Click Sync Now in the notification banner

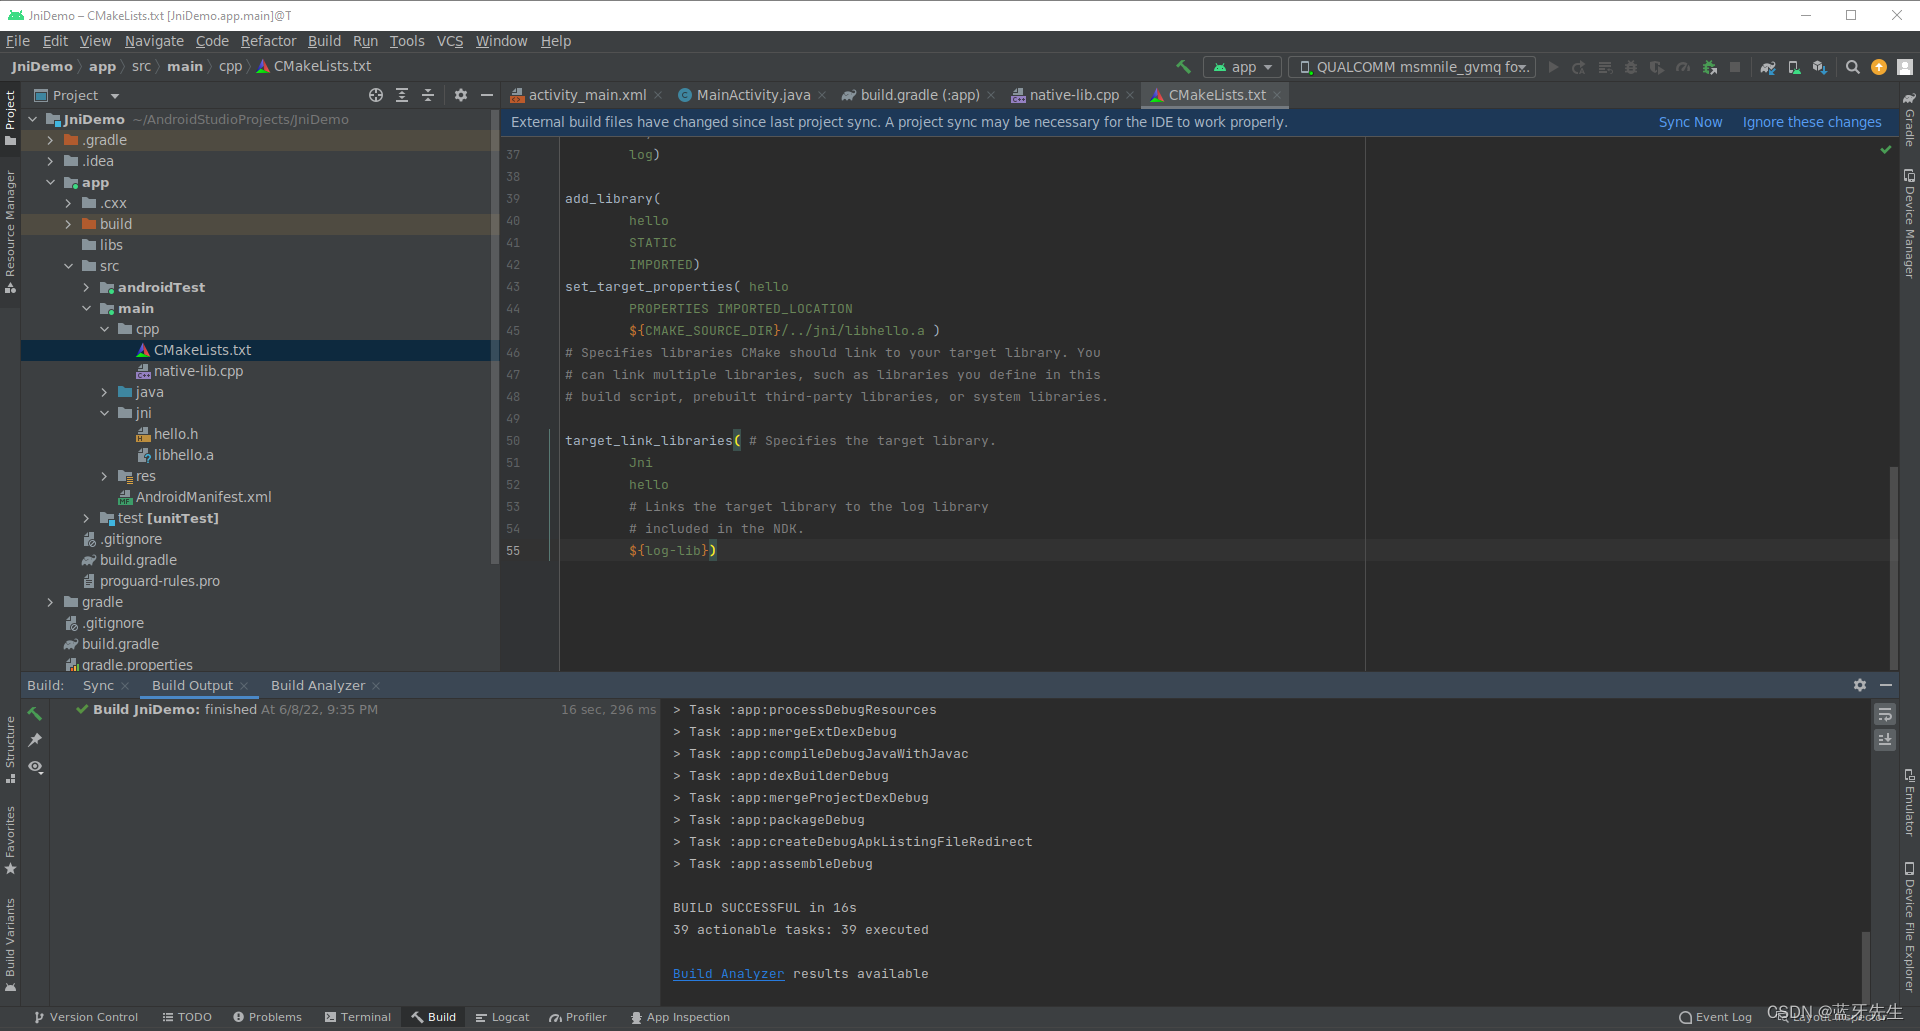(x=1689, y=121)
